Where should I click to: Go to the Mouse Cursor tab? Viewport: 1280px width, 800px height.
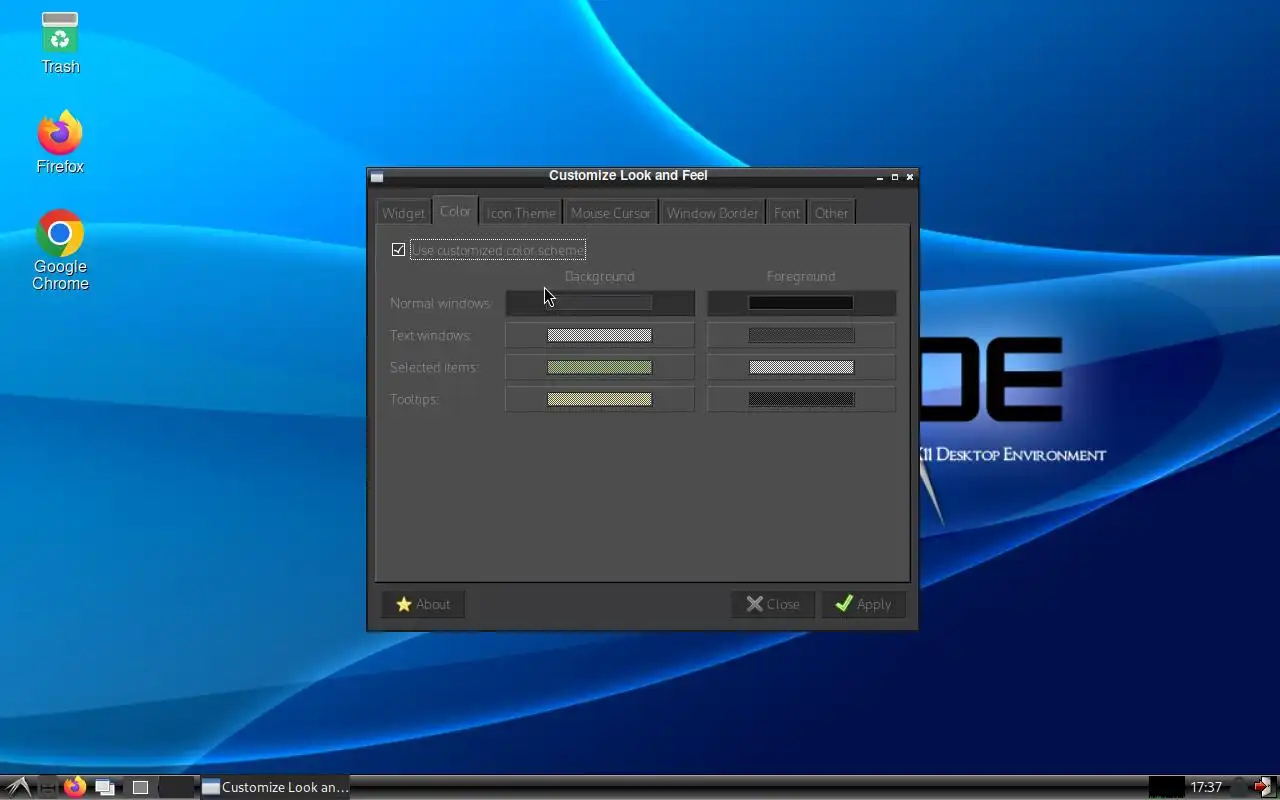pyautogui.click(x=611, y=213)
